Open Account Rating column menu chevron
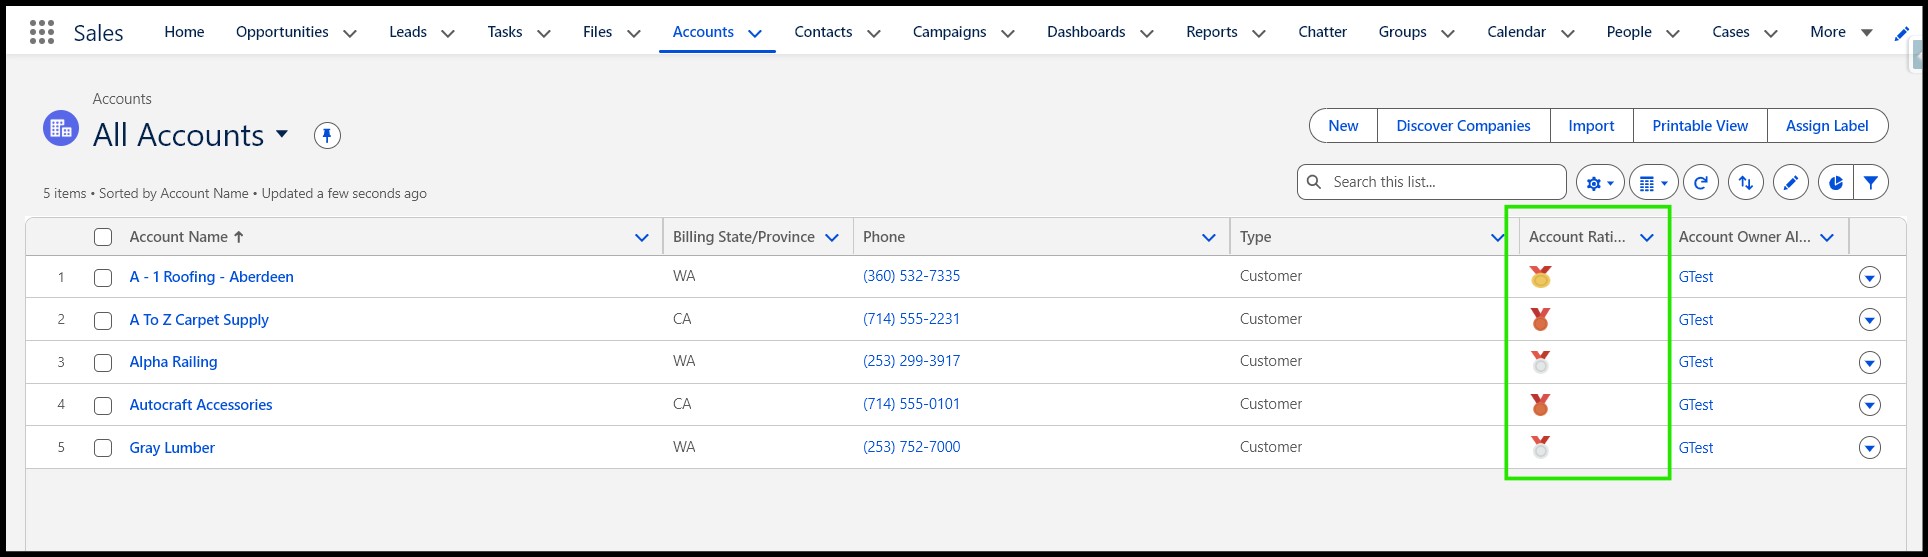1928x557 pixels. (1647, 238)
